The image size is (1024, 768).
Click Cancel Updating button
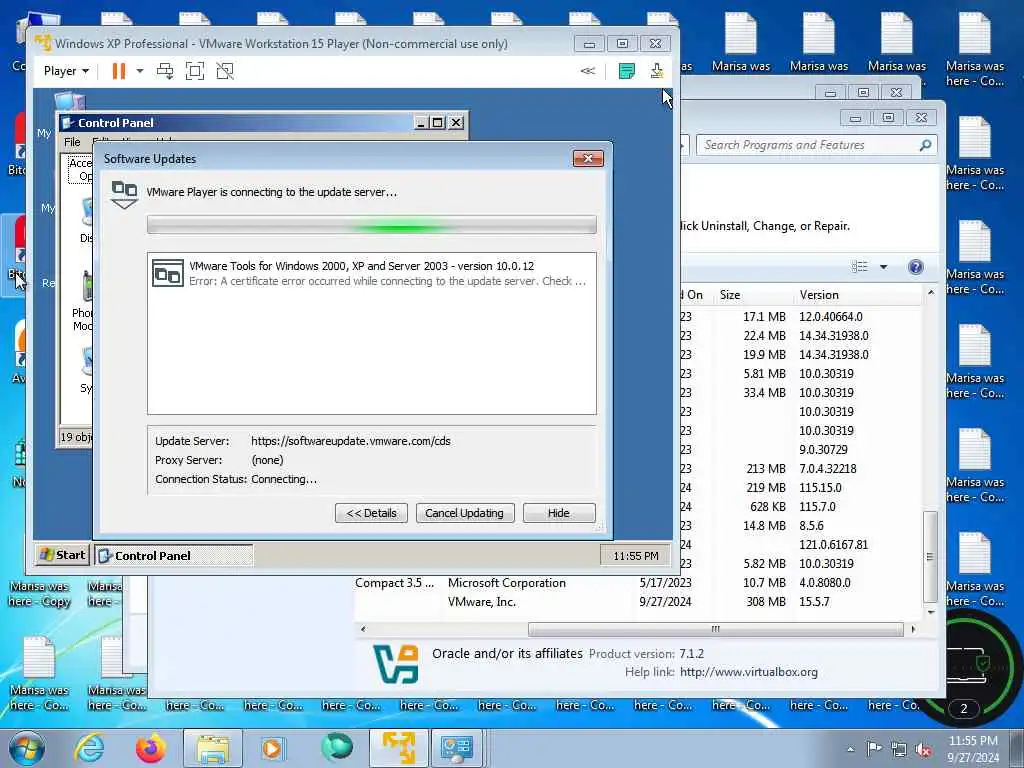[464, 513]
